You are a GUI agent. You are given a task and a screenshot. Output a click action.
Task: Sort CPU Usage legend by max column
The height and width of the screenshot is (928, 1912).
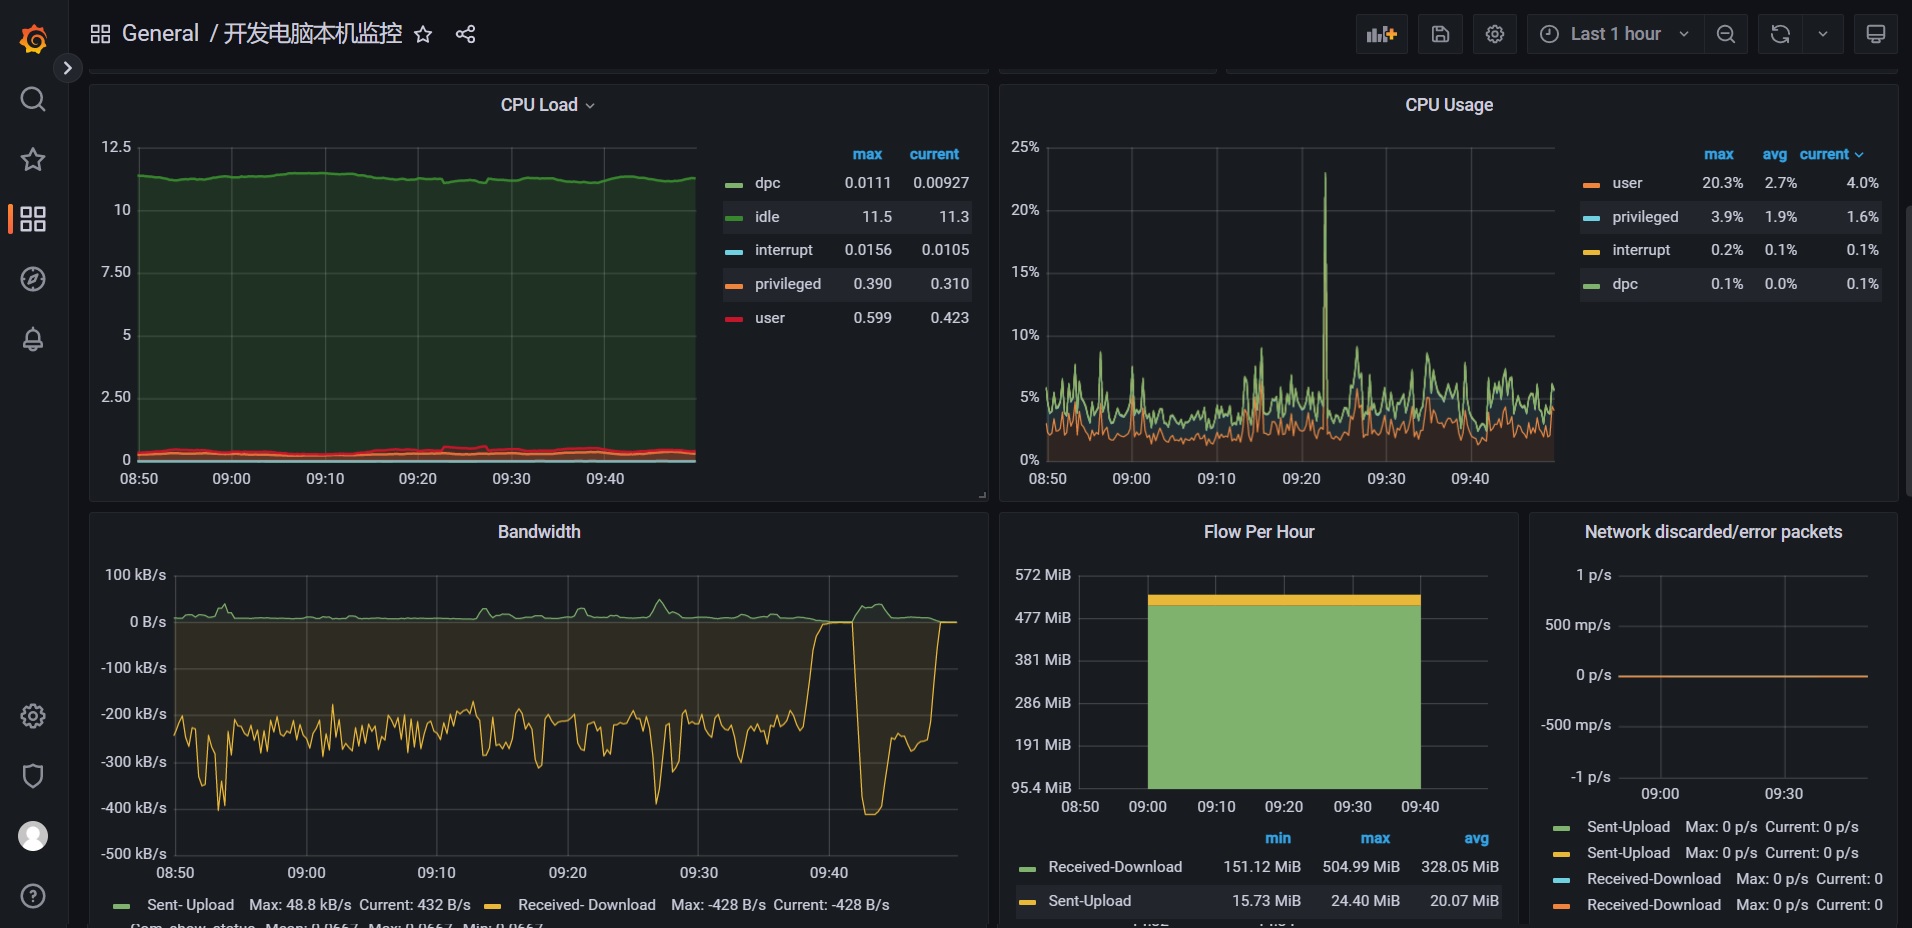1719,154
